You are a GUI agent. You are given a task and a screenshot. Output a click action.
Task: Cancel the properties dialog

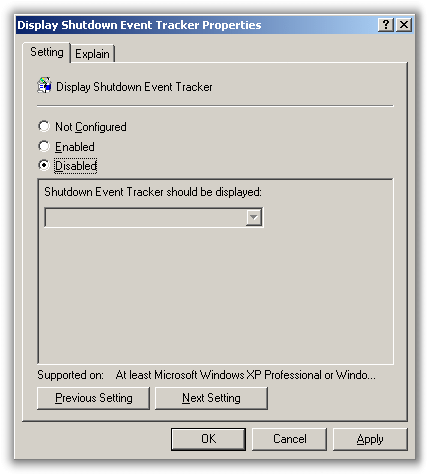(x=289, y=439)
